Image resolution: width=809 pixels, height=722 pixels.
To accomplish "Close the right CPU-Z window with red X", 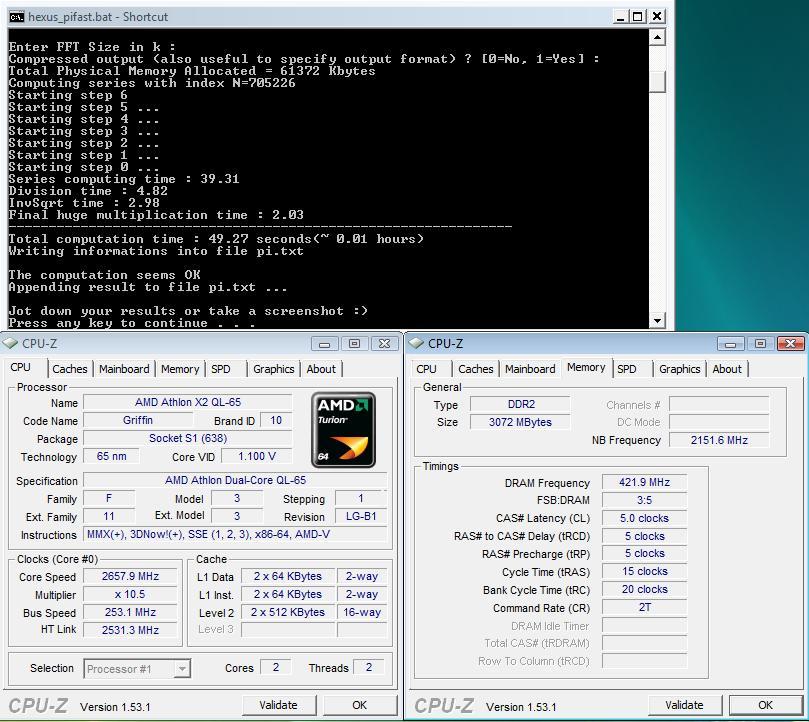I will pyautogui.click(x=790, y=344).
